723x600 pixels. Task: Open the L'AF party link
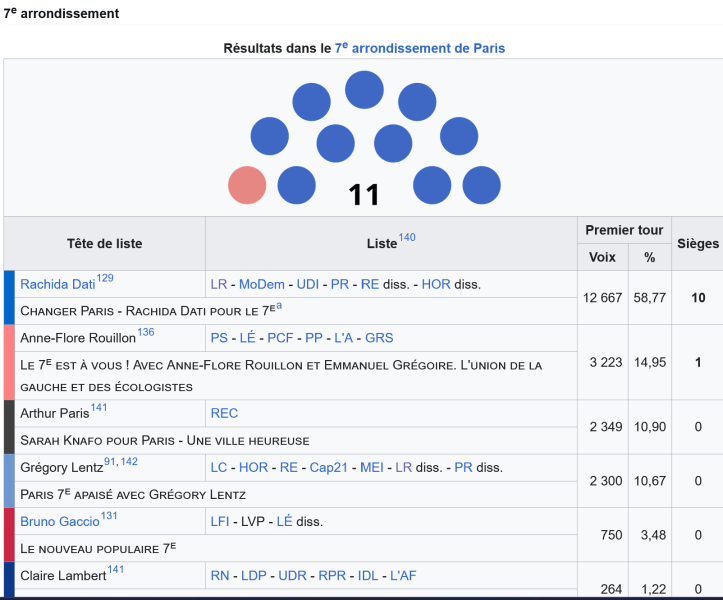[403, 575]
